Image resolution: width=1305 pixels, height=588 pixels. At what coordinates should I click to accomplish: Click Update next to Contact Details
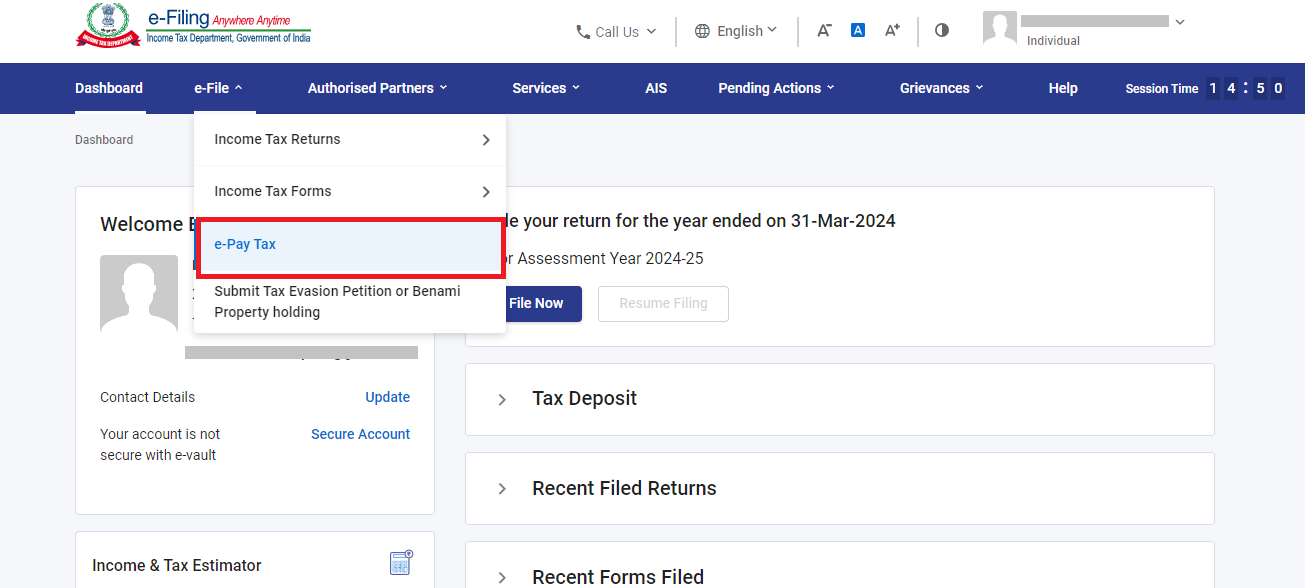click(387, 397)
